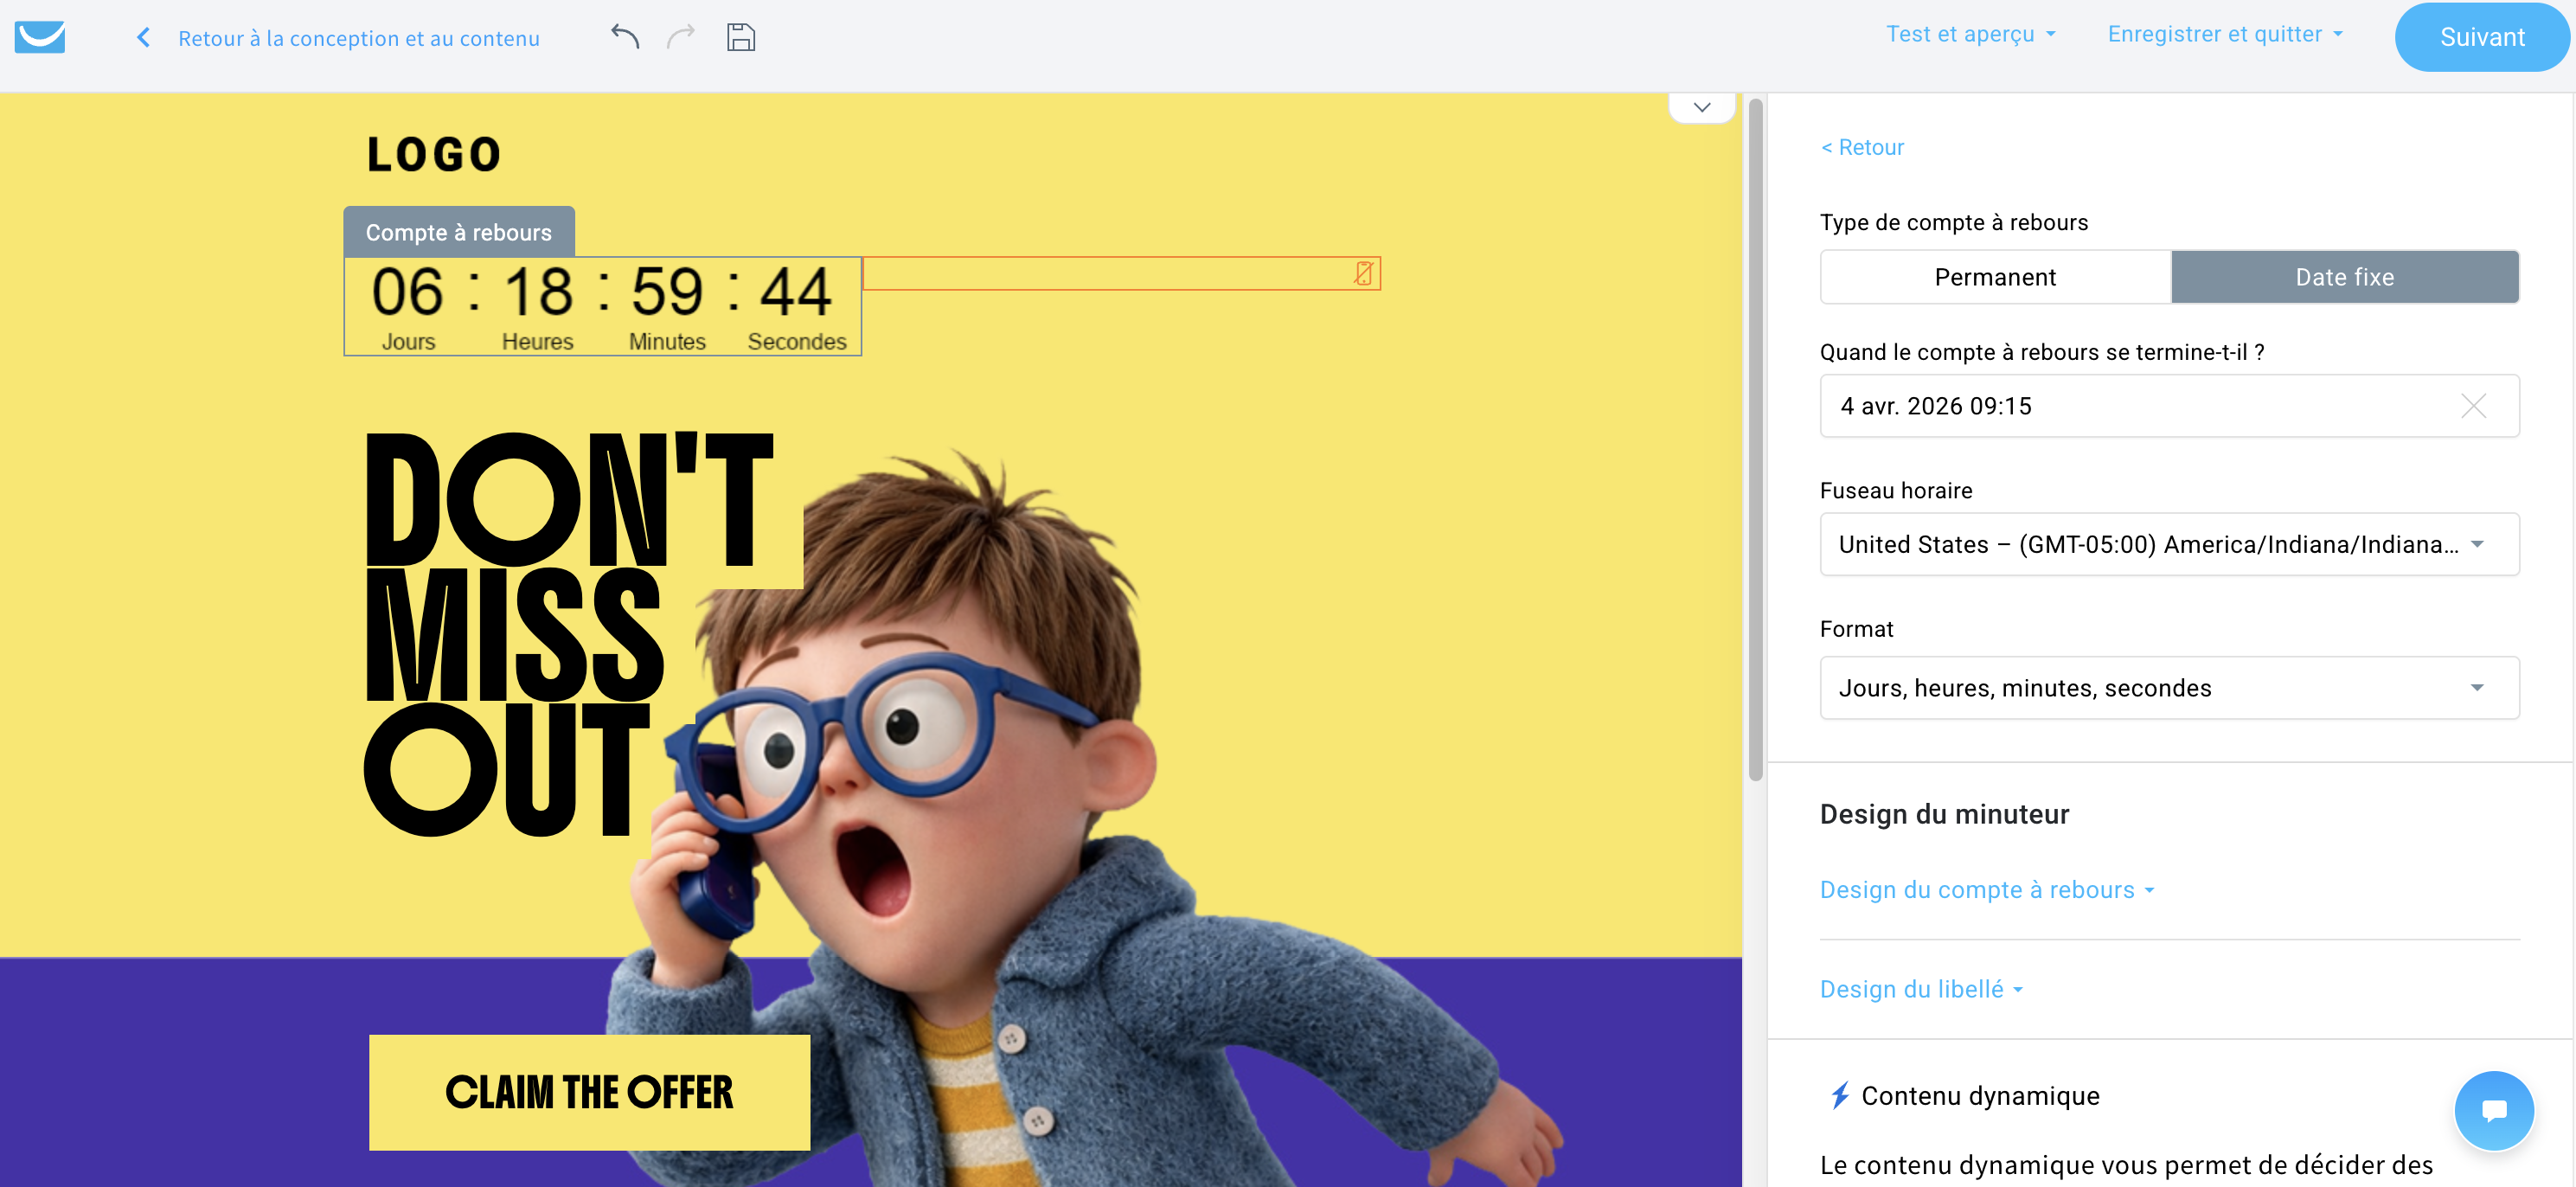Open the Format dropdown

point(2169,687)
